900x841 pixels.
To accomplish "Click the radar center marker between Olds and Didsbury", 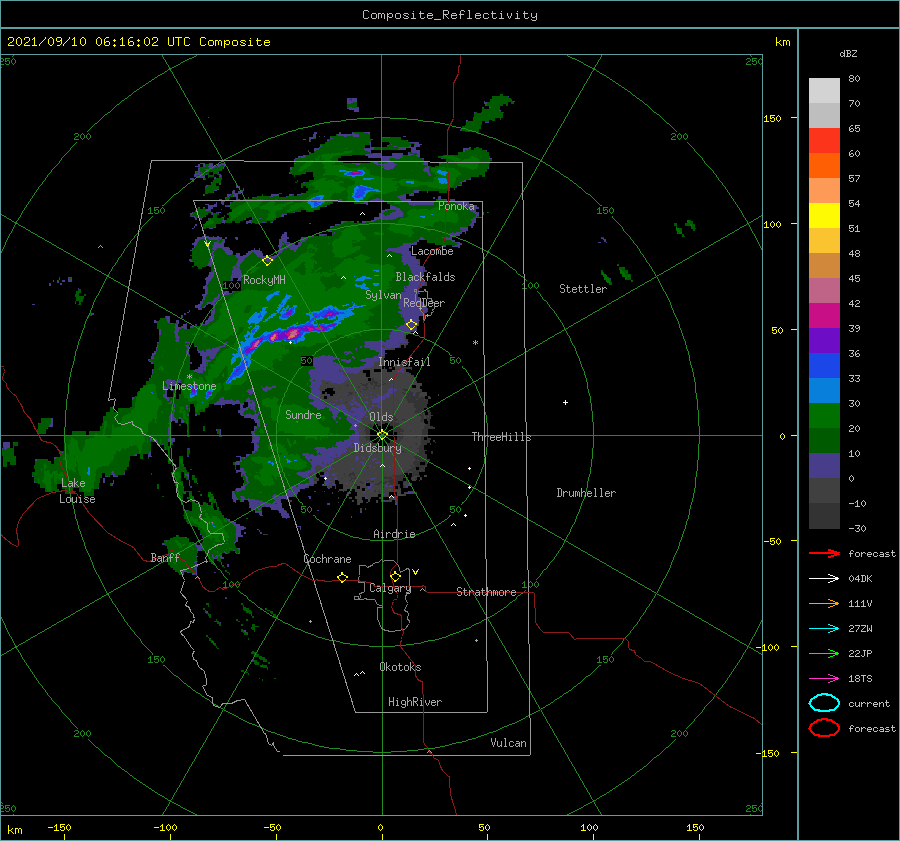I will coord(382,435).
